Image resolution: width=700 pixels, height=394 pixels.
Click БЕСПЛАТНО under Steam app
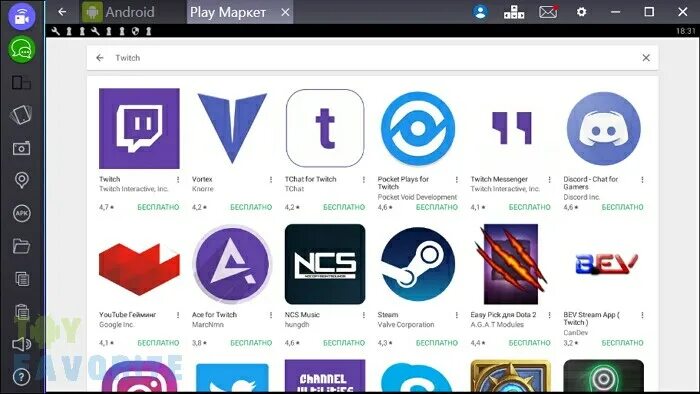tap(437, 343)
